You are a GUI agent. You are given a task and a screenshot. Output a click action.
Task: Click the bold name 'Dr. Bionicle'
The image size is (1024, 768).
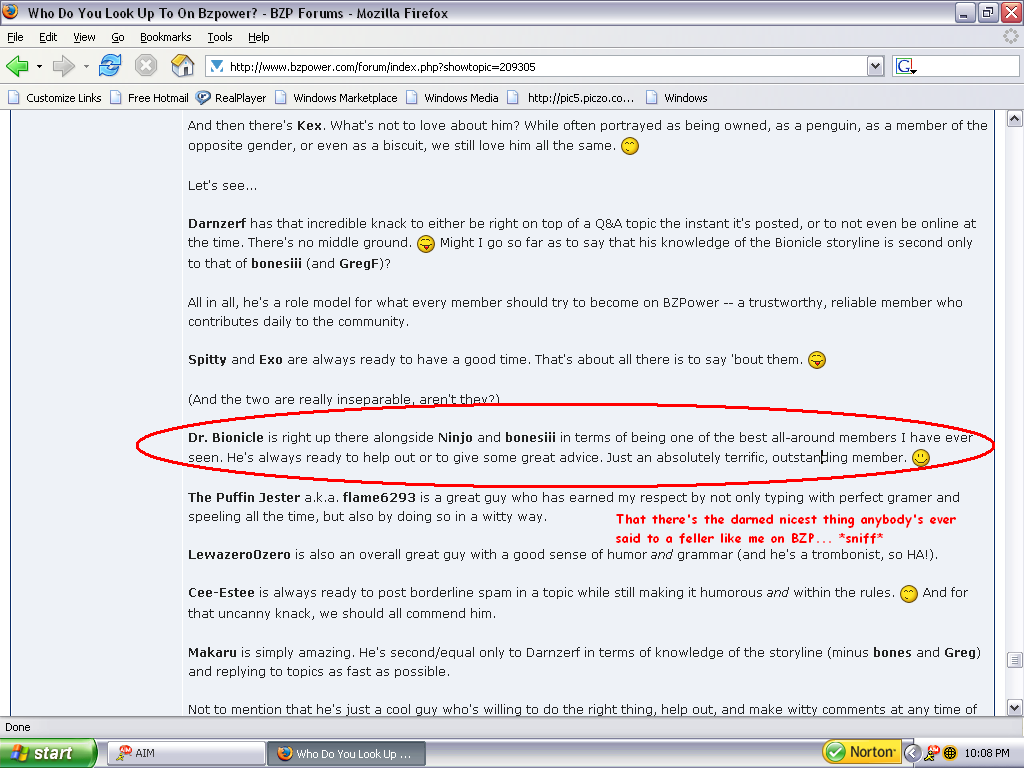point(226,438)
